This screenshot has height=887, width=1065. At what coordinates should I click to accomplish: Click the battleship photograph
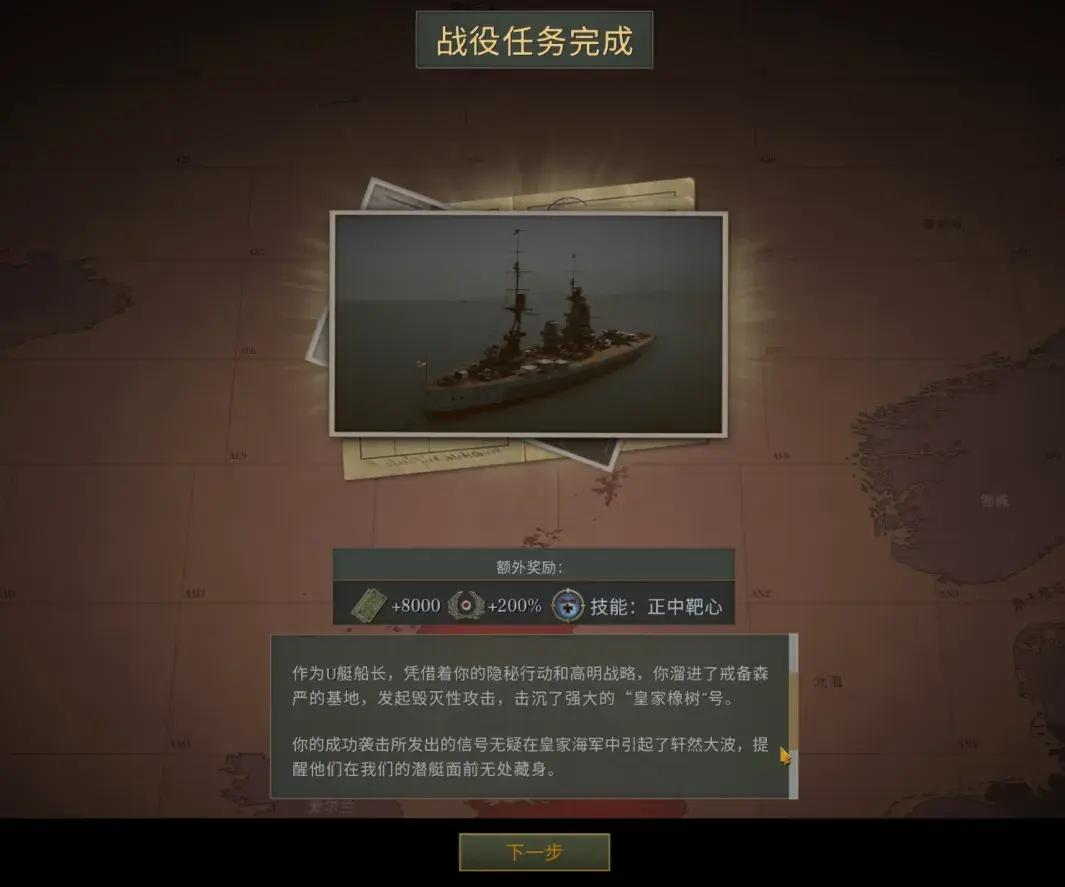[x=529, y=323]
